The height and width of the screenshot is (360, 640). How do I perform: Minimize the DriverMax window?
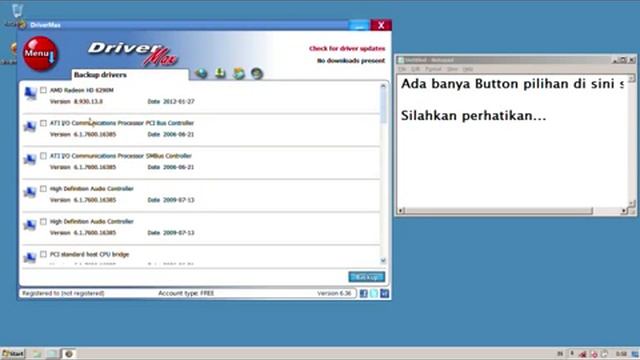click(x=359, y=25)
